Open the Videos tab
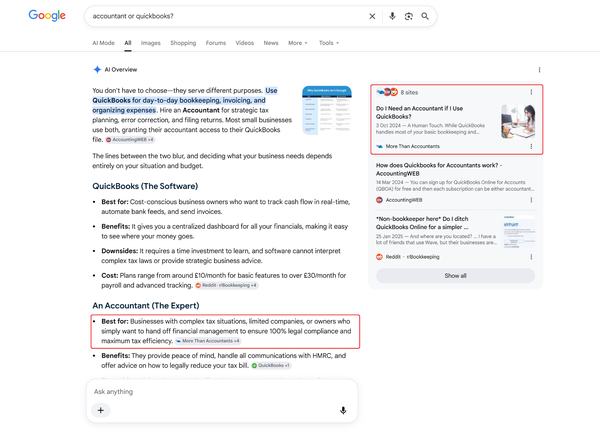Screen dimensions: 600x433 point(245,43)
